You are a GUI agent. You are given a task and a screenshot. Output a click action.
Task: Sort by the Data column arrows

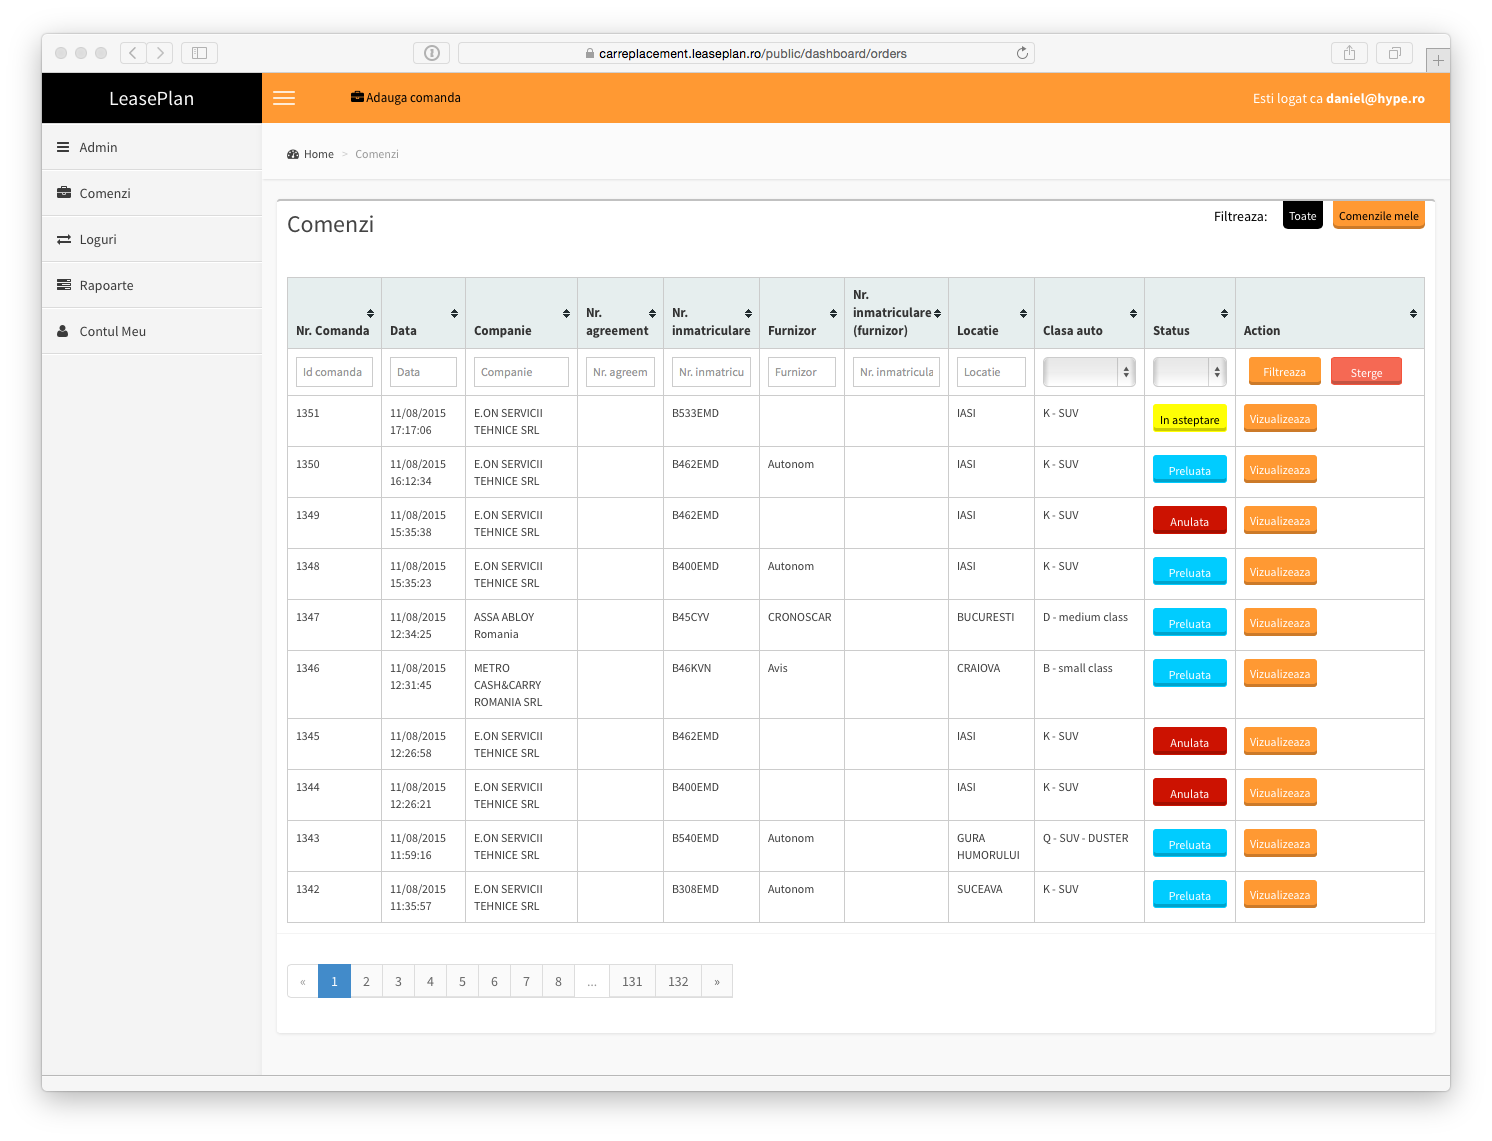click(x=454, y=314)
